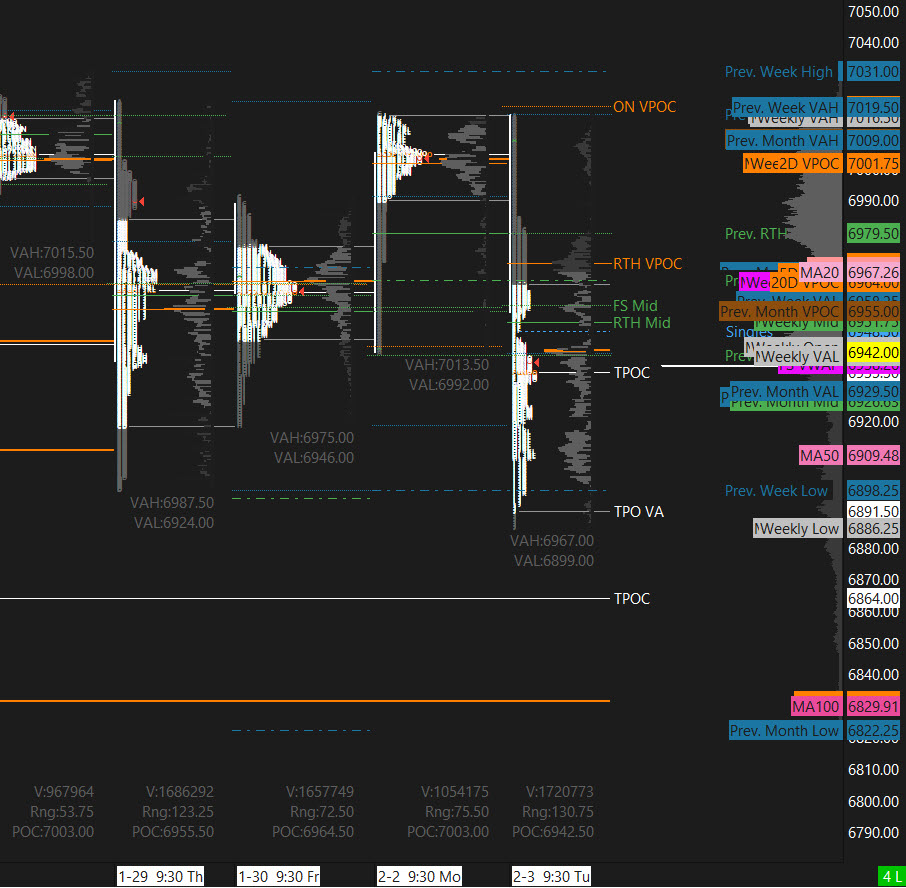Click the FS Mid line label
Viewport: 906px width, 888px height.
pos(635,306)
